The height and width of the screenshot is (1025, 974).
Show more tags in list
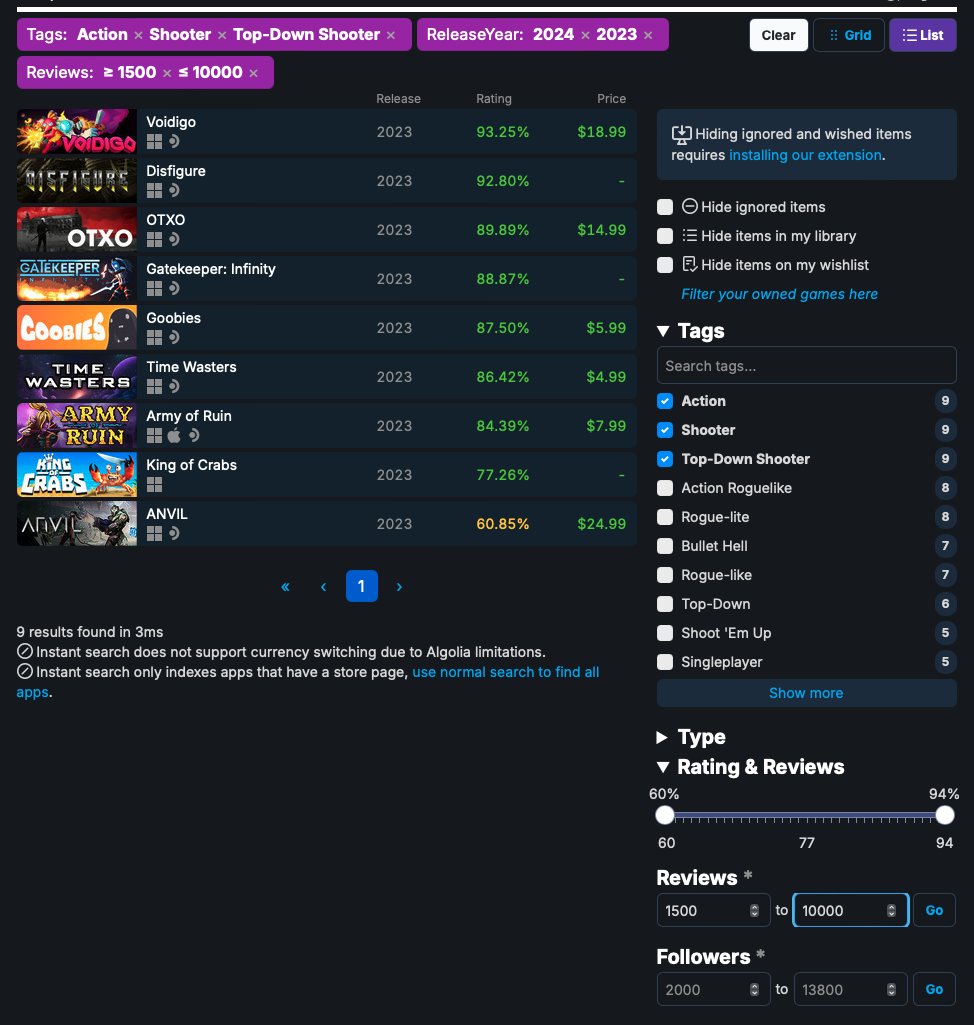806,693
